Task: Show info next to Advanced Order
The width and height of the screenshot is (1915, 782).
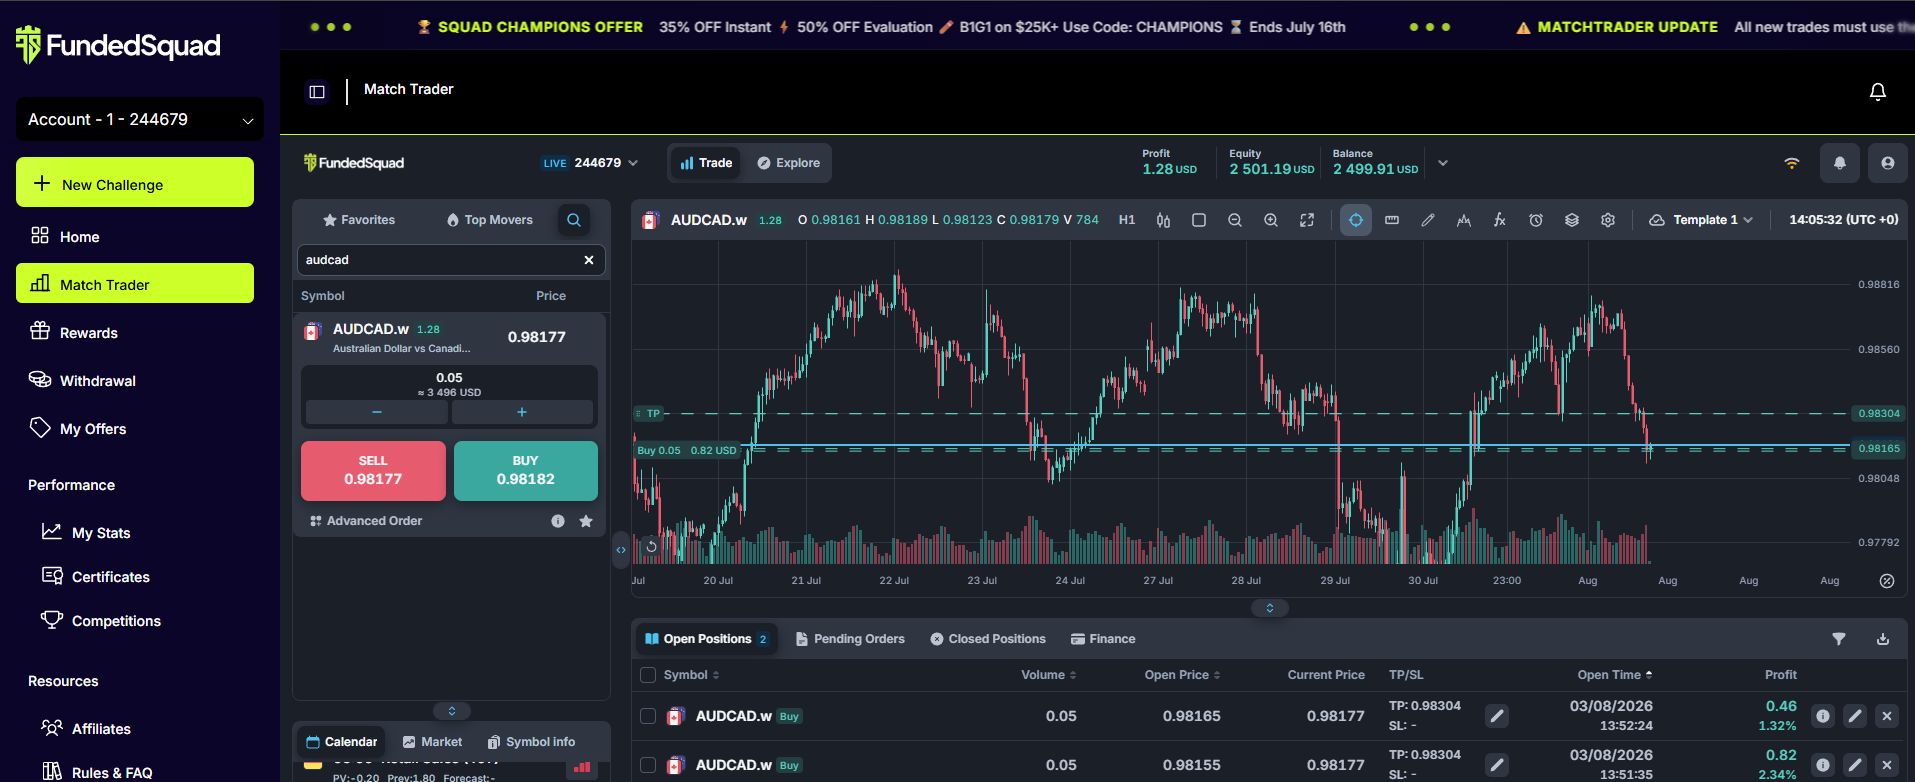Action: pos(558,521)
